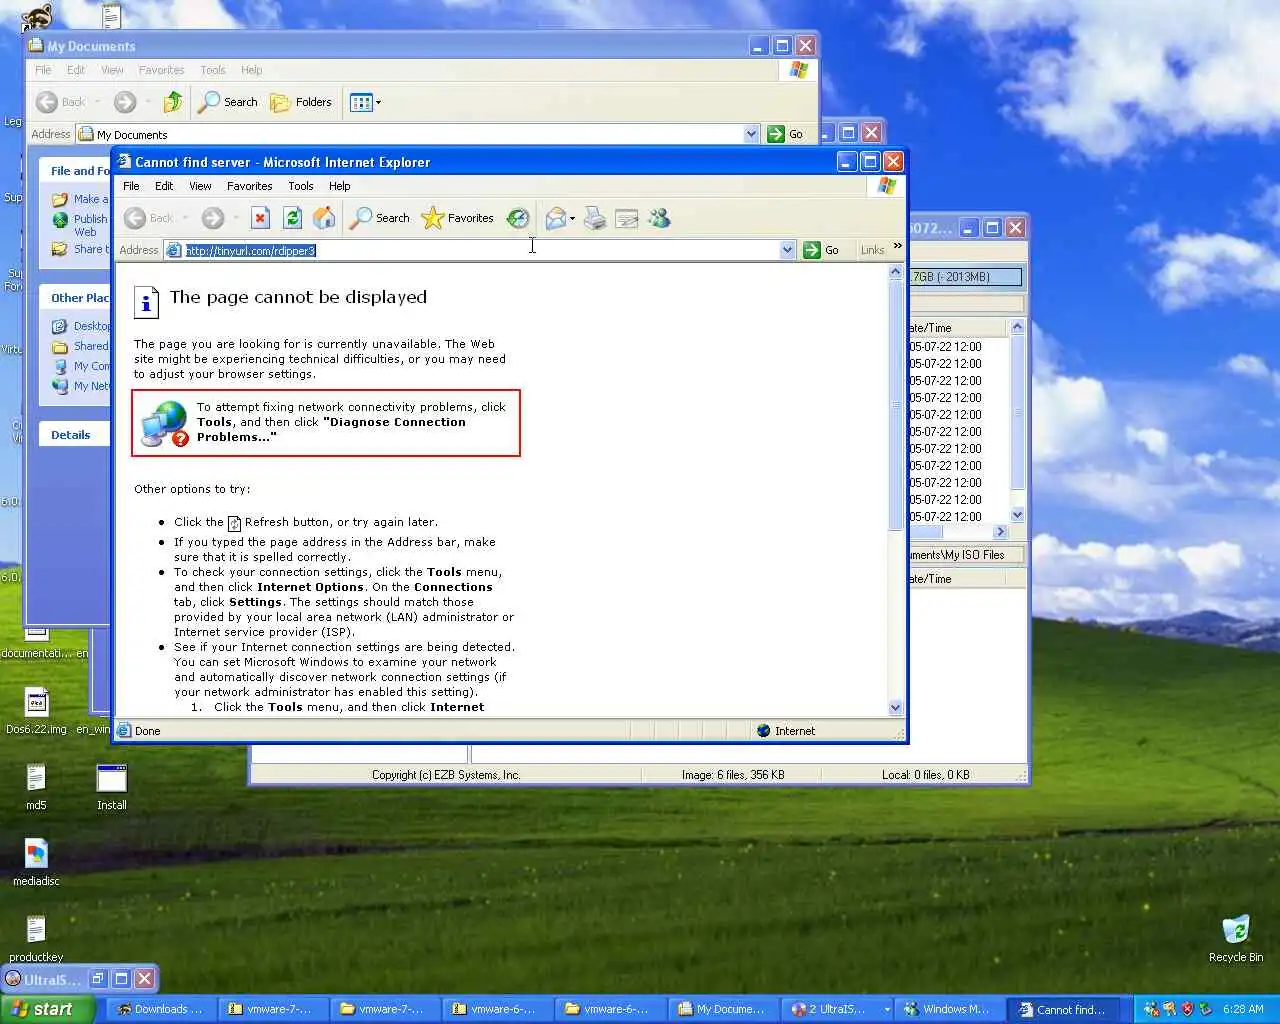The height and width of the screenshot is (1024, 1280).
Task: Open the UltraISO taskbar group dropdown
Action: tap(886, 1010)
